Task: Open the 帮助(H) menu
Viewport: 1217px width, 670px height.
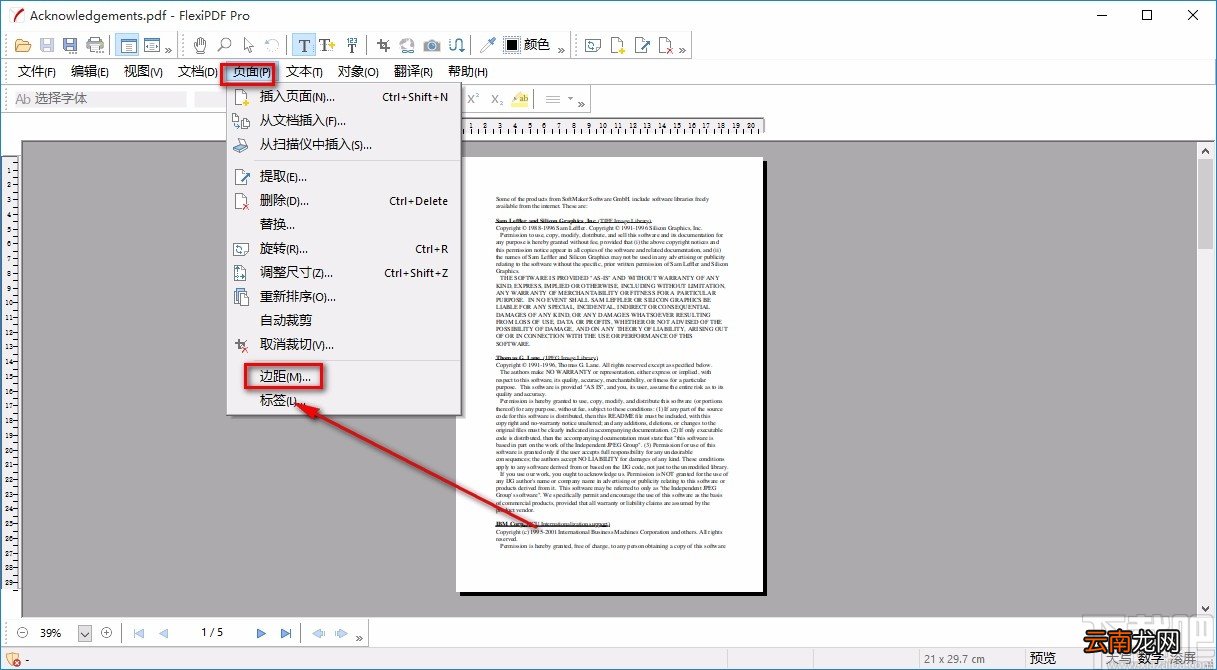Action: point(468,72)
